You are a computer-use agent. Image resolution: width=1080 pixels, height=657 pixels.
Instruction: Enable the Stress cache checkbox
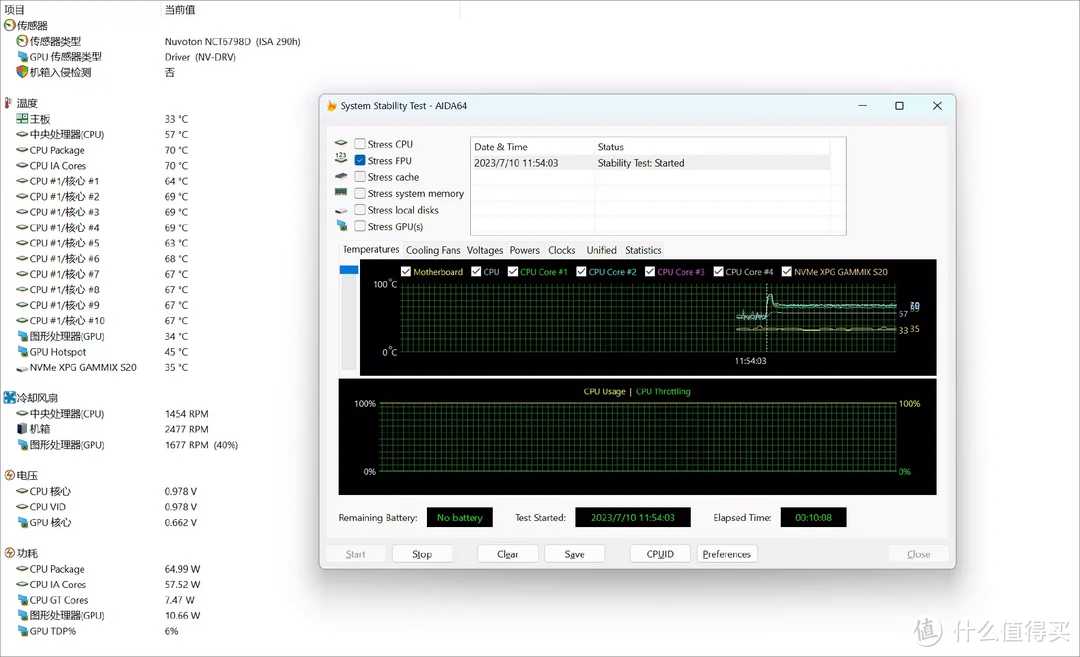360,177
